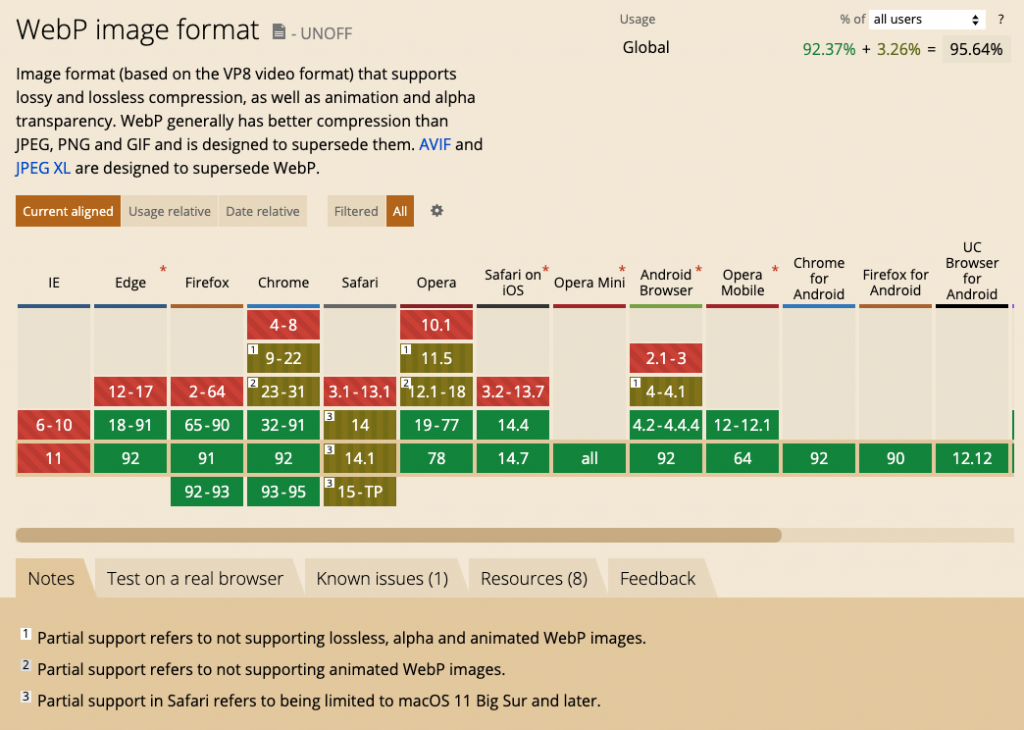Open the Notes tab
This screenshot has width=1024, height=730.
(x=51, y=579)
